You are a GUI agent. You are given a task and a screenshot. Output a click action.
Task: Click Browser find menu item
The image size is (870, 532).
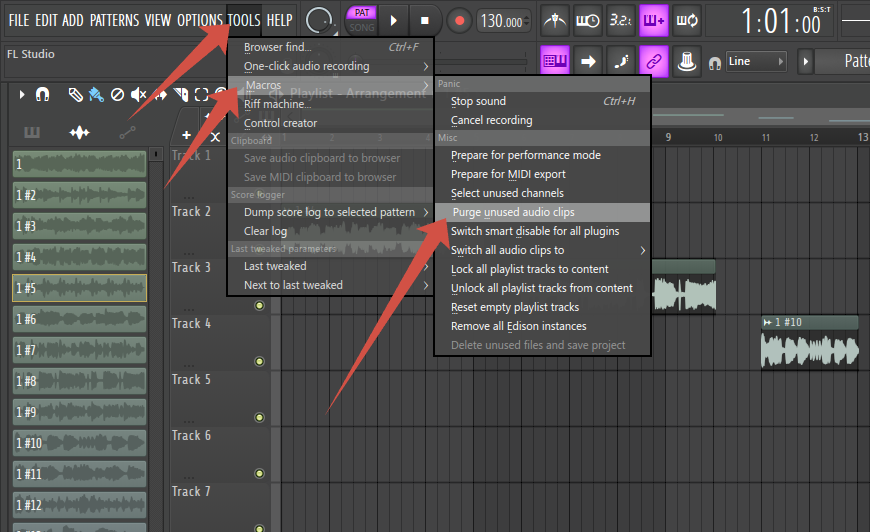tap(331, 47)
